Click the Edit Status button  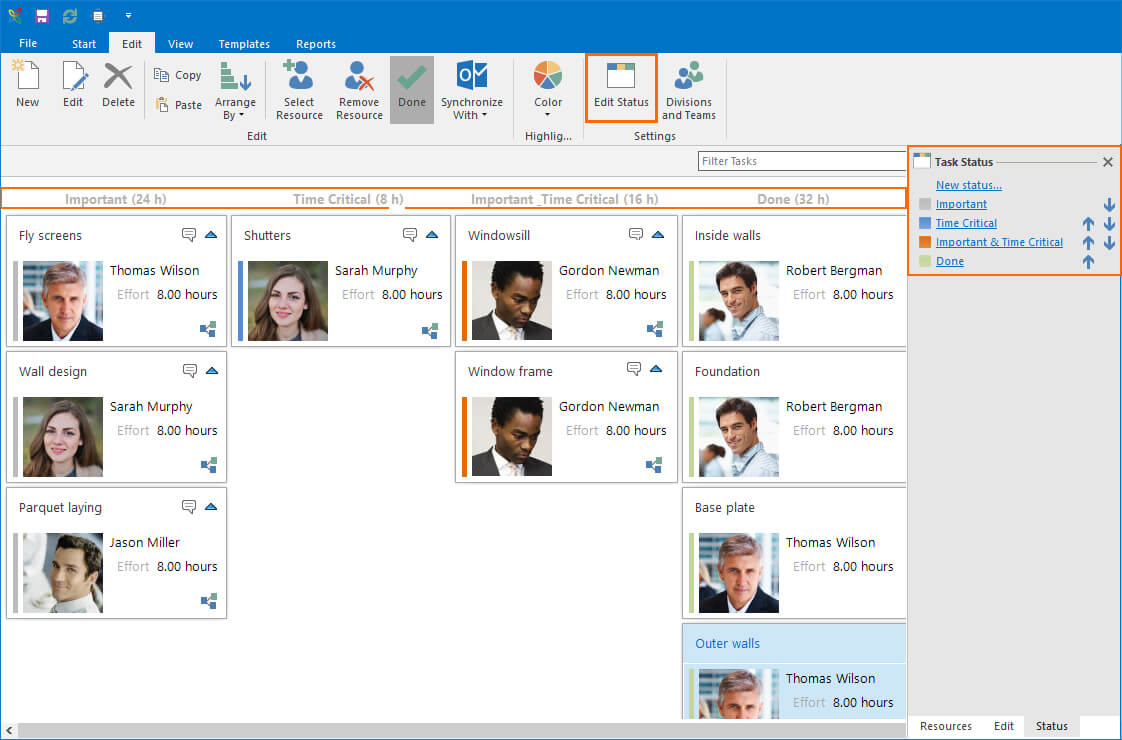[621, 87]
